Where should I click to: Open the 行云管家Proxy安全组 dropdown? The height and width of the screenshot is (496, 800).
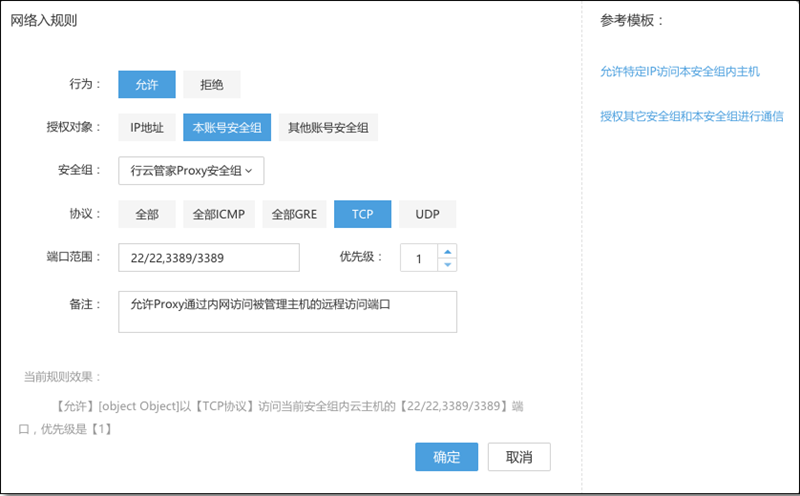click(190, 171)
